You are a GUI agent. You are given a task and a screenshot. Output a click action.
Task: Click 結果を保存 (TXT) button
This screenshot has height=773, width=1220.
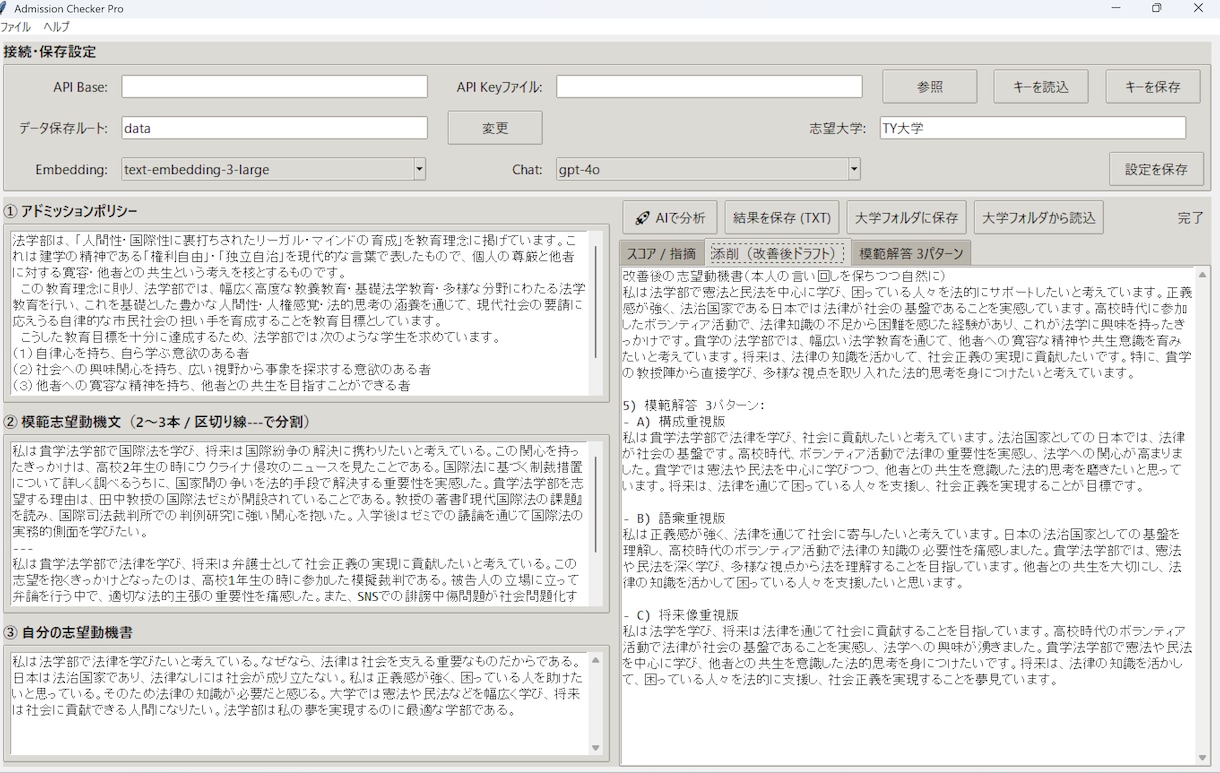(x=781, y=218)
